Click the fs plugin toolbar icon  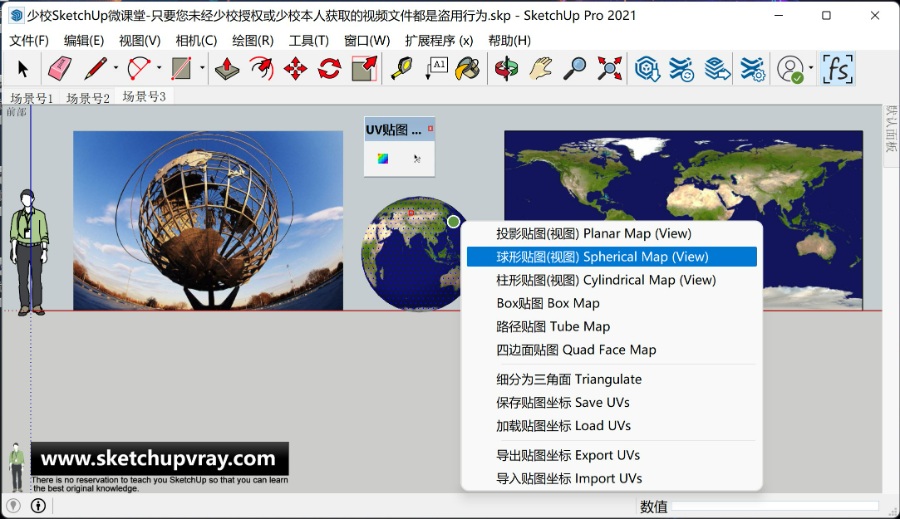tap(837, 69)
